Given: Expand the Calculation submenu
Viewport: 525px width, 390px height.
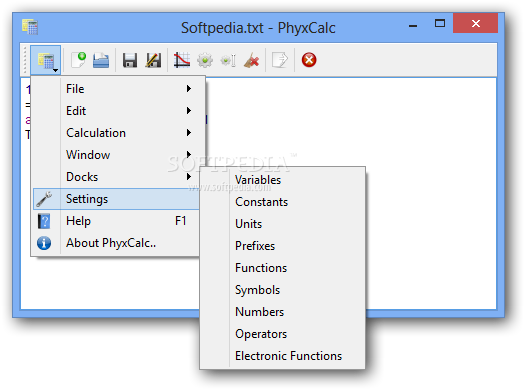Looking at the screenshot, I should coord(118,133).
